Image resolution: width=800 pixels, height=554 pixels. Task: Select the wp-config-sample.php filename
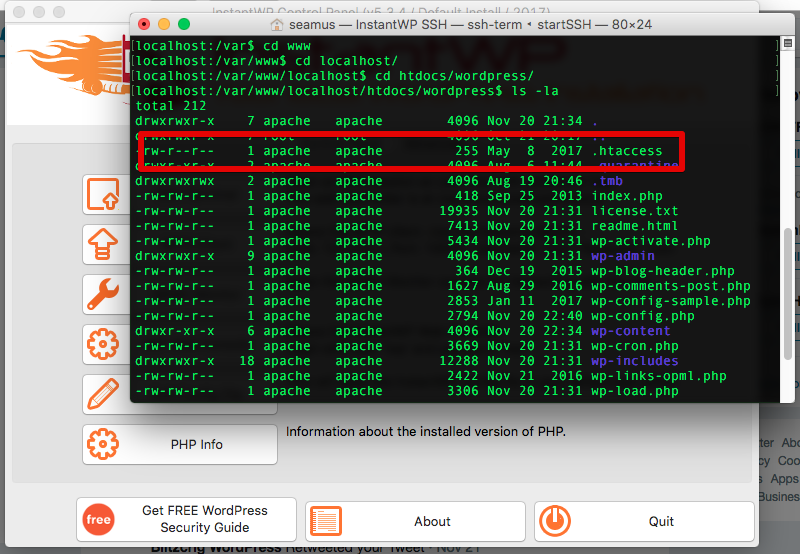click(670, 301)
